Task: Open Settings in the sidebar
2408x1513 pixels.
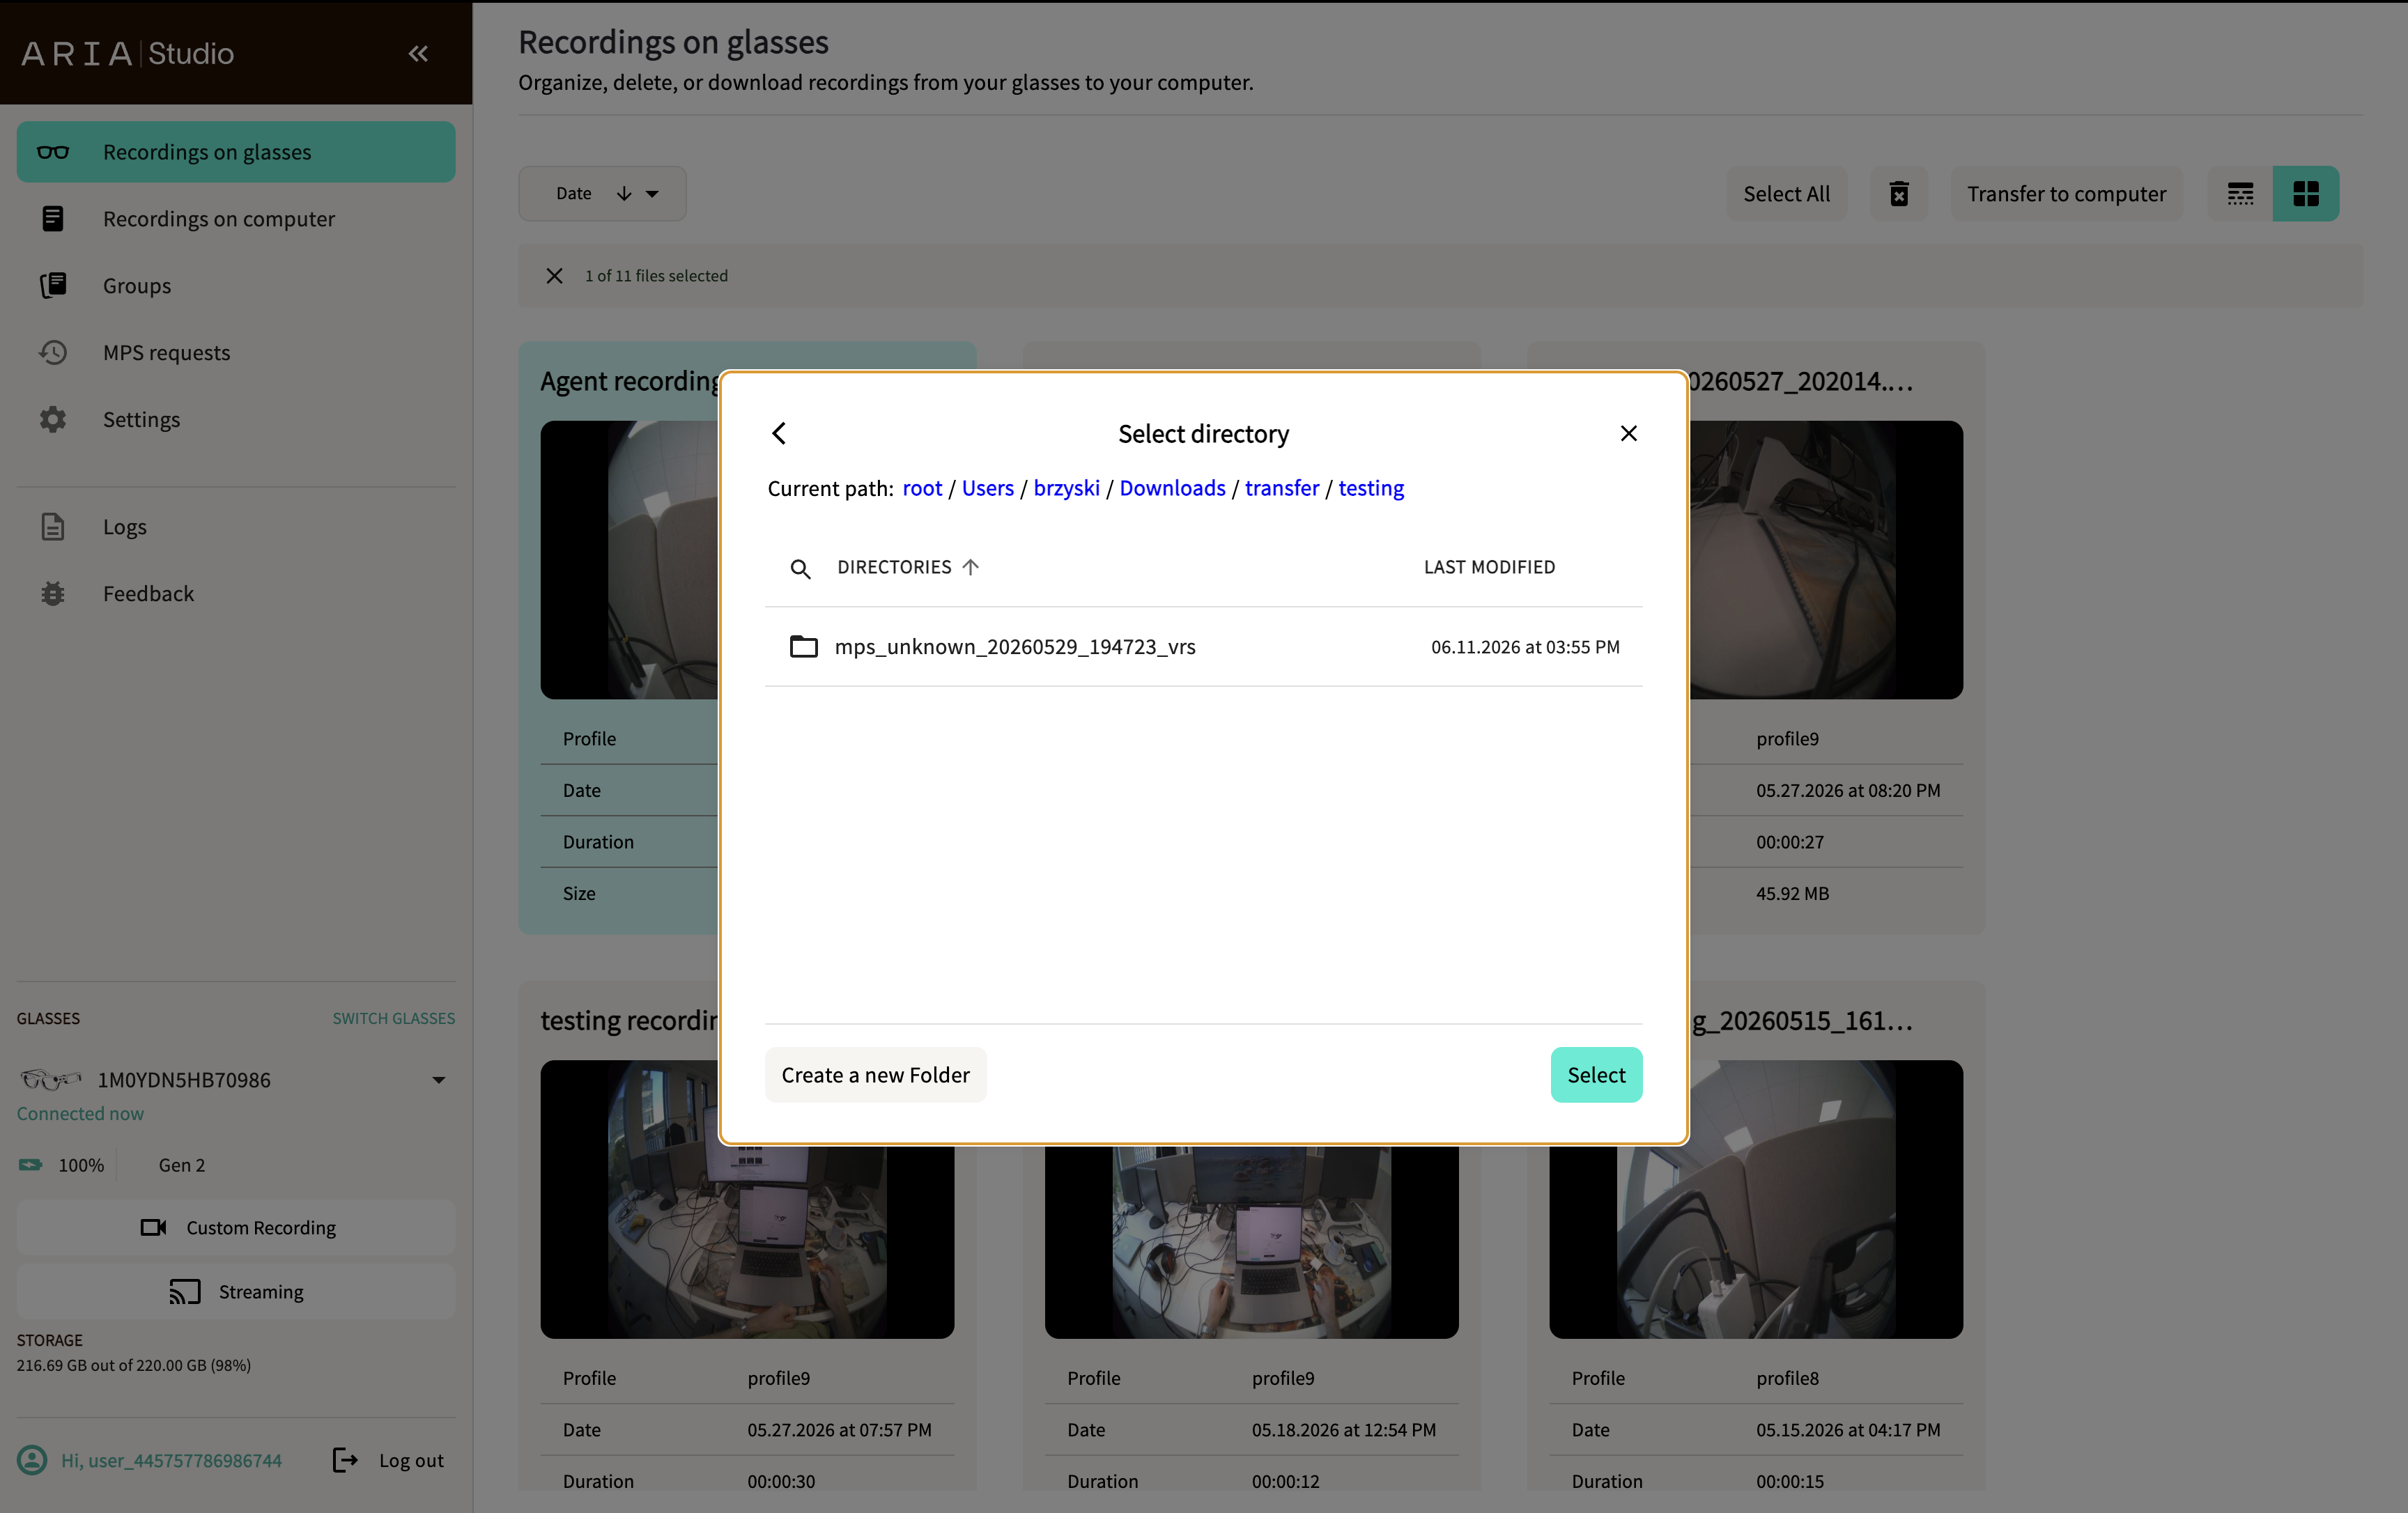Action: tap(236, 419)
